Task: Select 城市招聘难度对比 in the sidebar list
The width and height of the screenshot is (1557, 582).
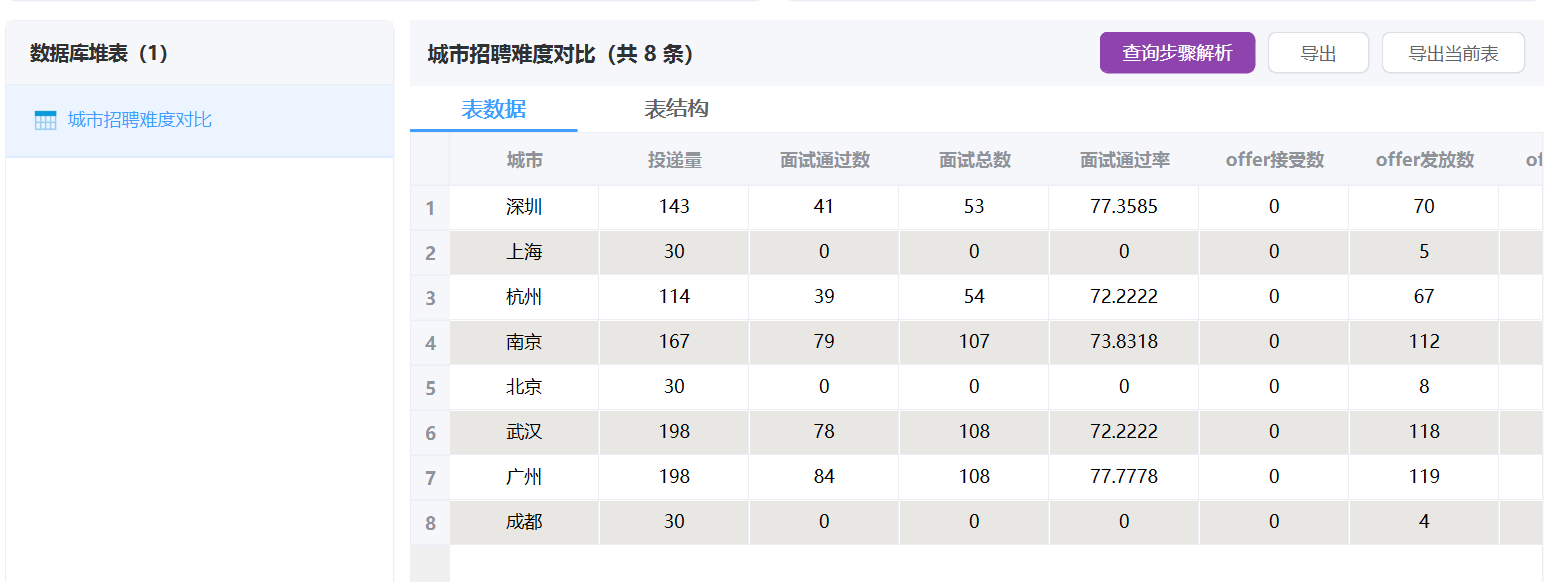Action: click(139, 120)
